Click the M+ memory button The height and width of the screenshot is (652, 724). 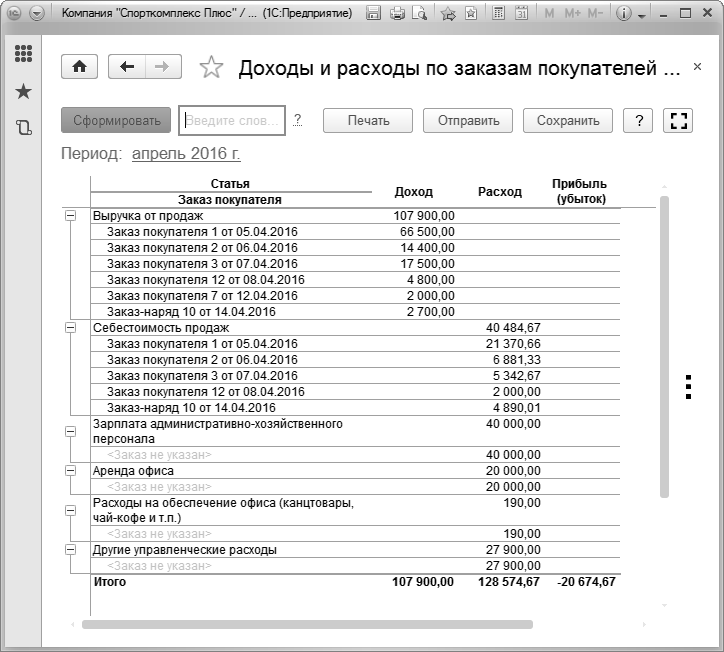point(573,13)
